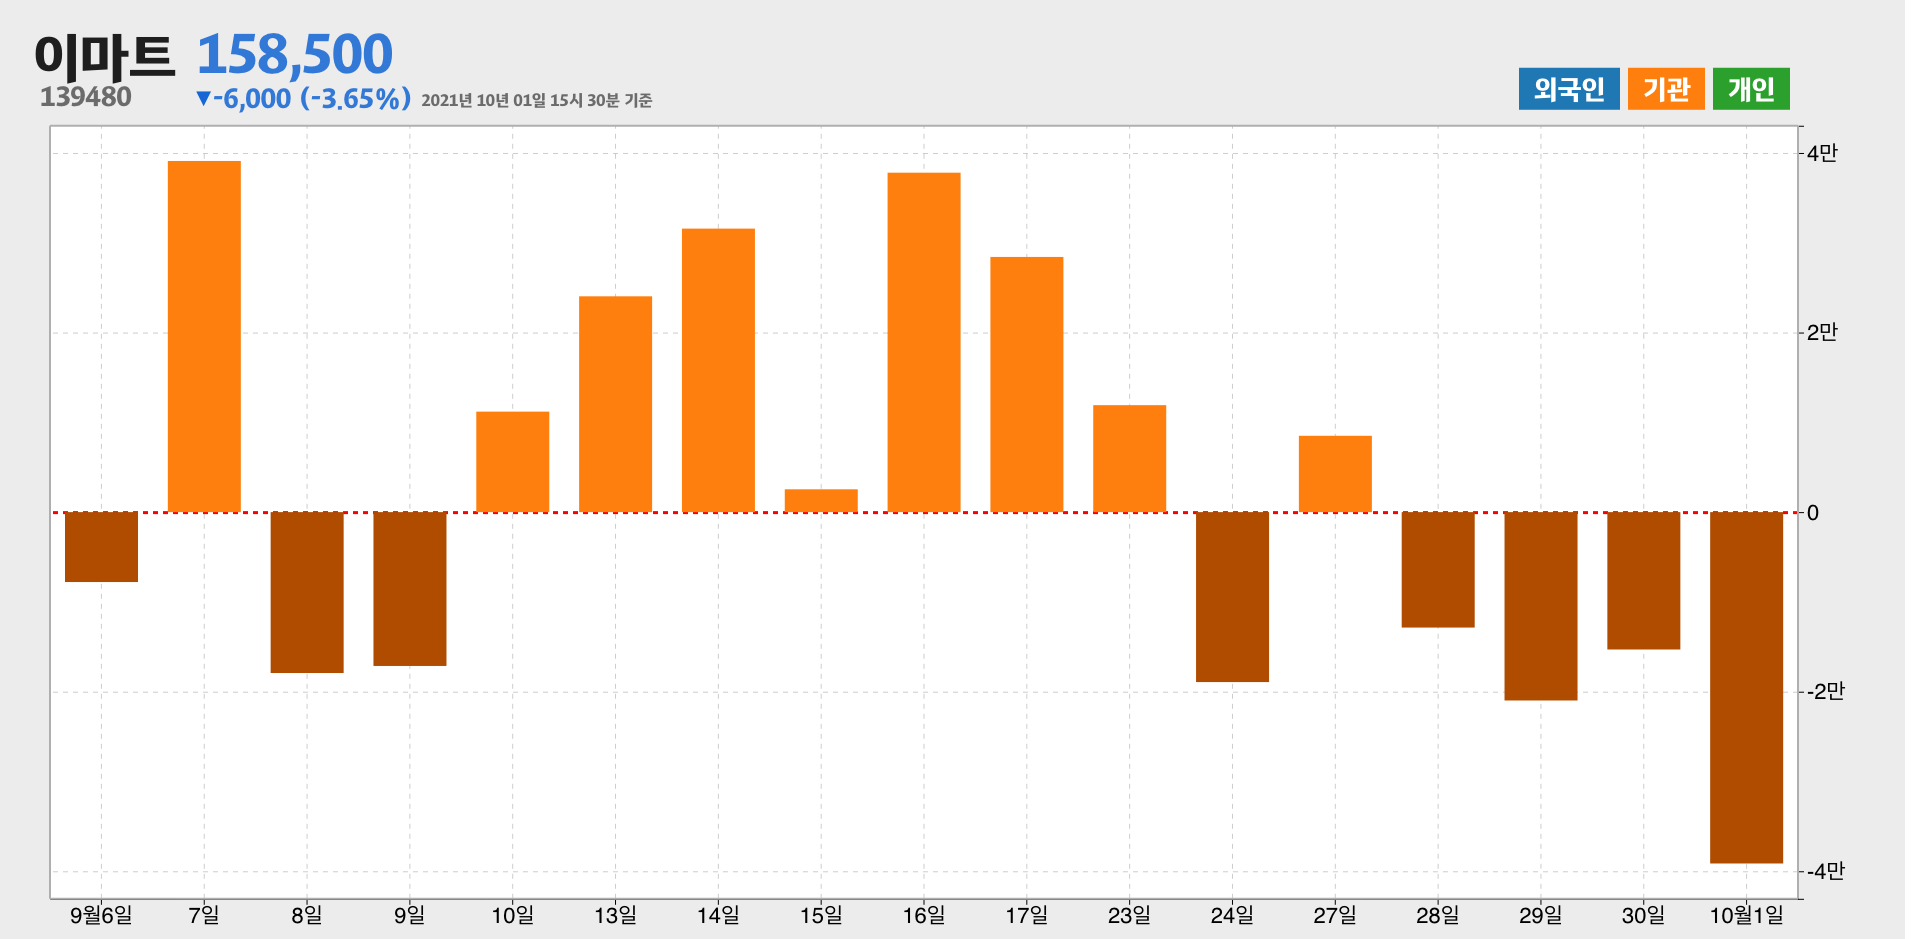Click the 29일 x-axis date label
This screenshot has height=939, width=1920.
[x=1541, y=915]
